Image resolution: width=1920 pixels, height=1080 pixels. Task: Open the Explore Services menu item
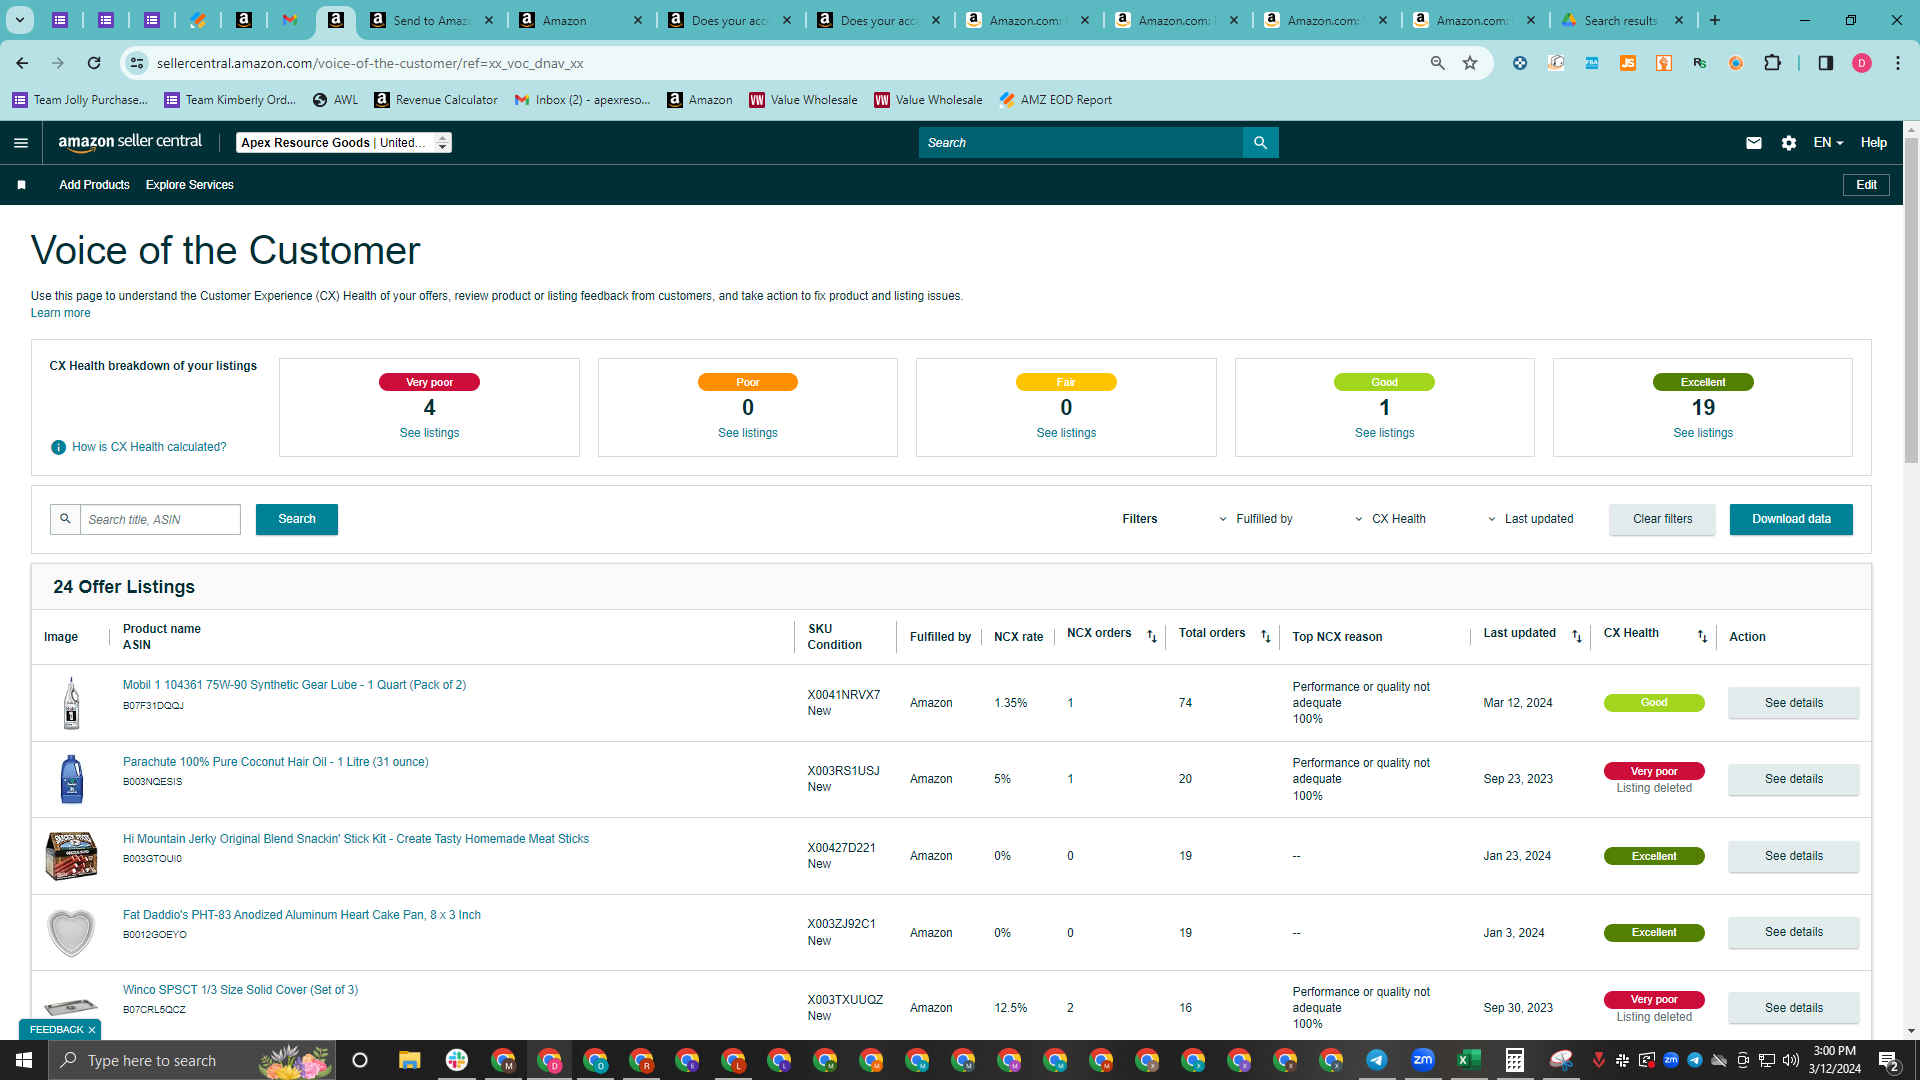(x=190, y=185)
